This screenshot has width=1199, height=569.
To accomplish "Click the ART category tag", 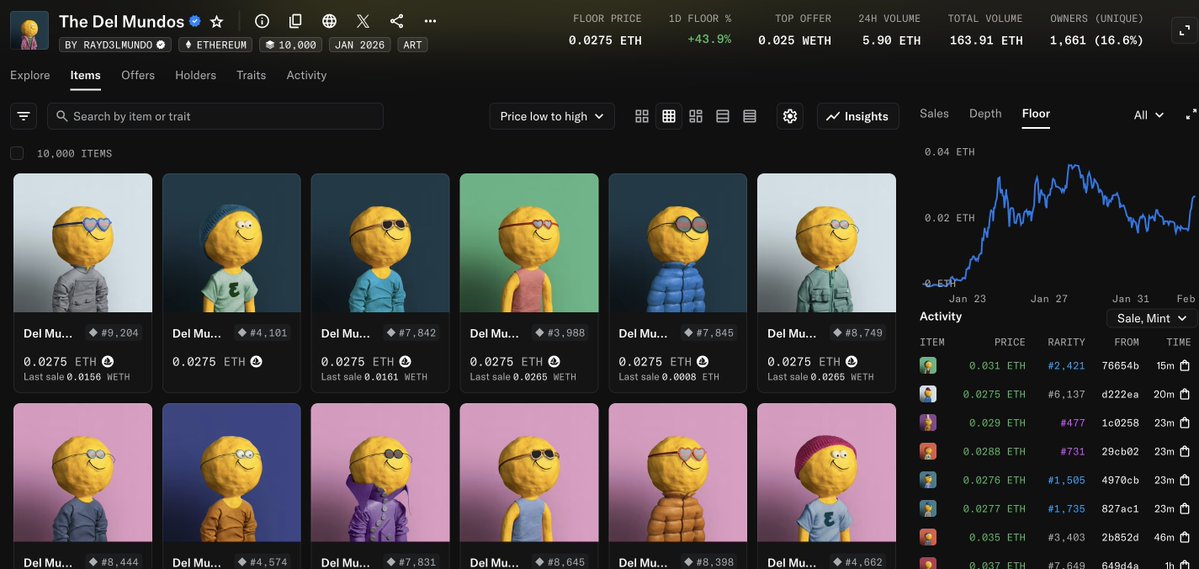I will click(413, 45).
